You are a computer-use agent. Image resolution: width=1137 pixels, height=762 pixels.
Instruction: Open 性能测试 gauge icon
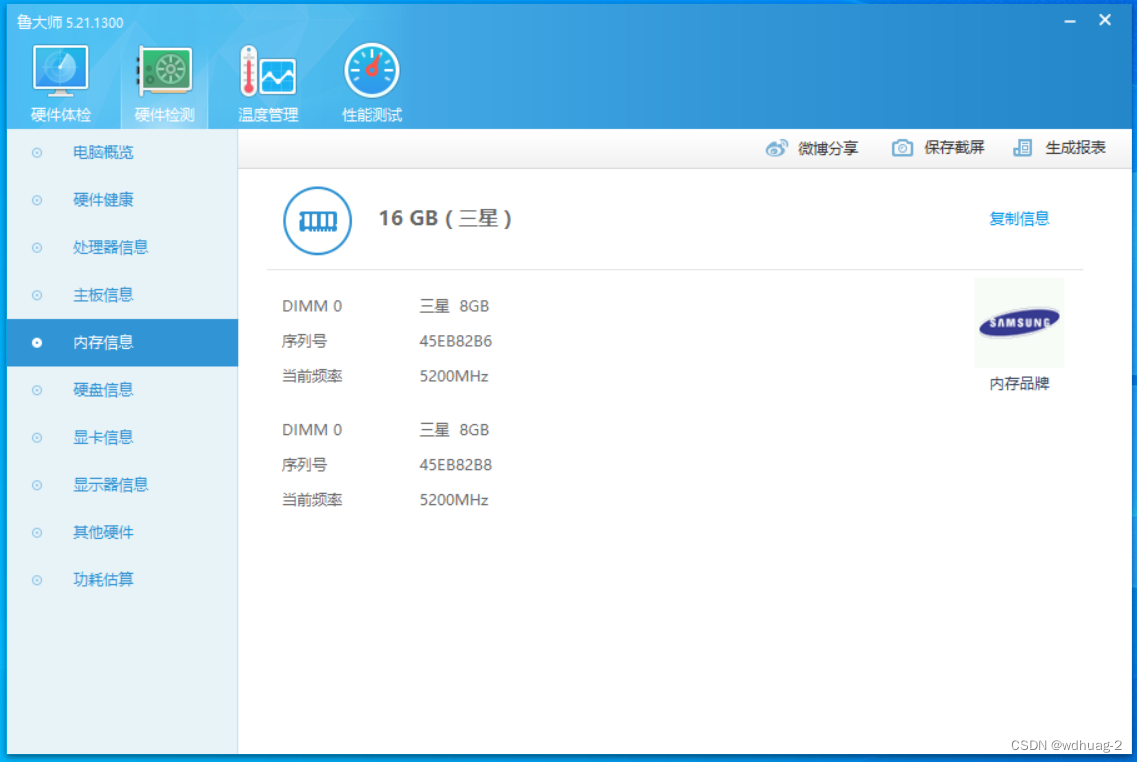[x=371, y=70]
